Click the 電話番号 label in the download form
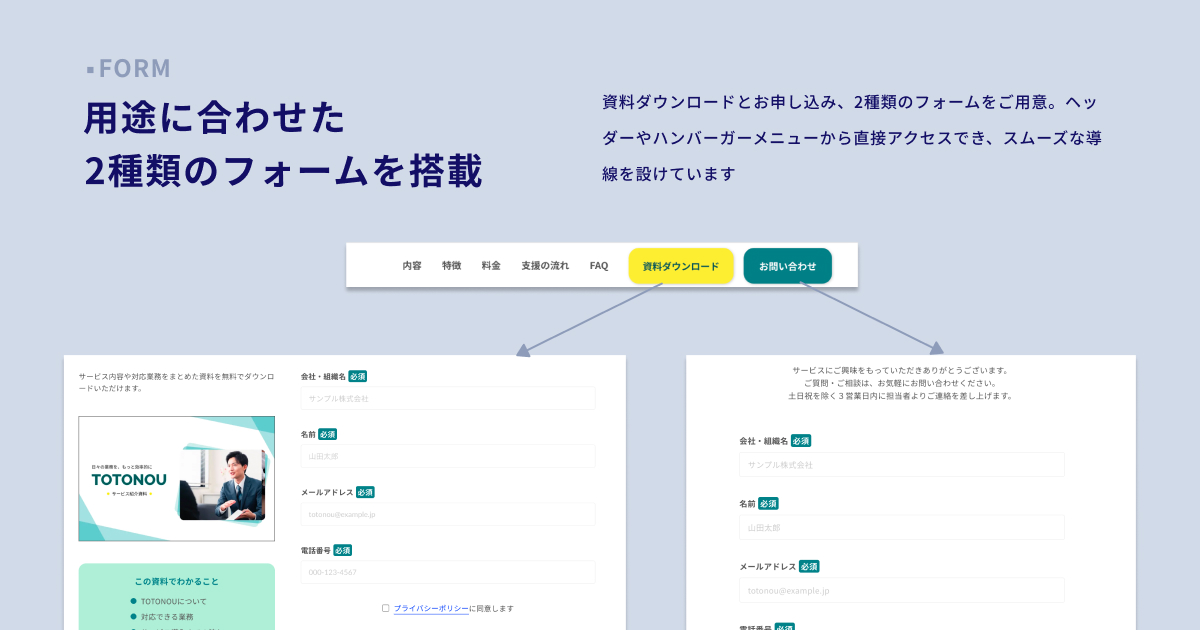The height and width of the screenshot is (630, 1200). pyautogui.click(x=316, y=550)
